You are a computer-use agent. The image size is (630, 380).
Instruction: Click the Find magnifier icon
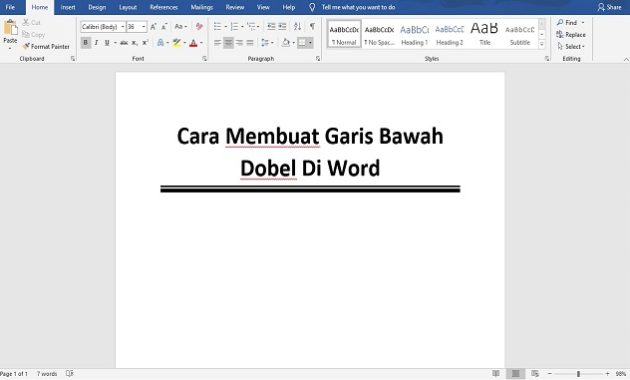click(560, 22)
